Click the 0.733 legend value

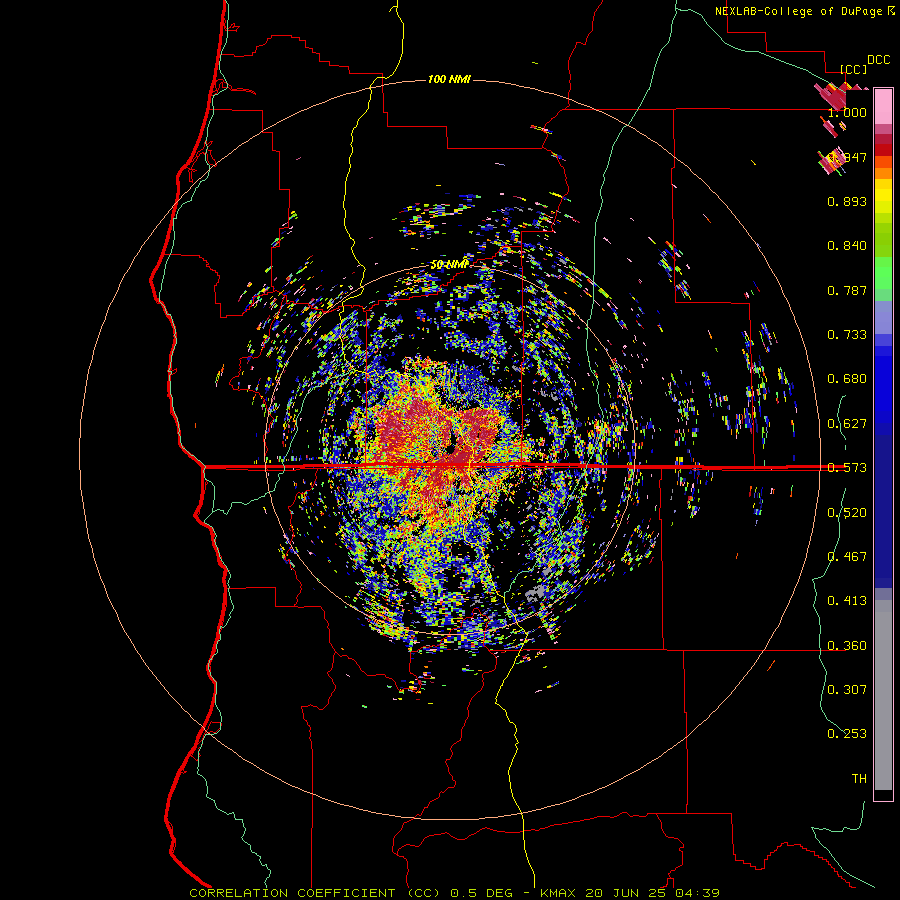pos(847,335)
